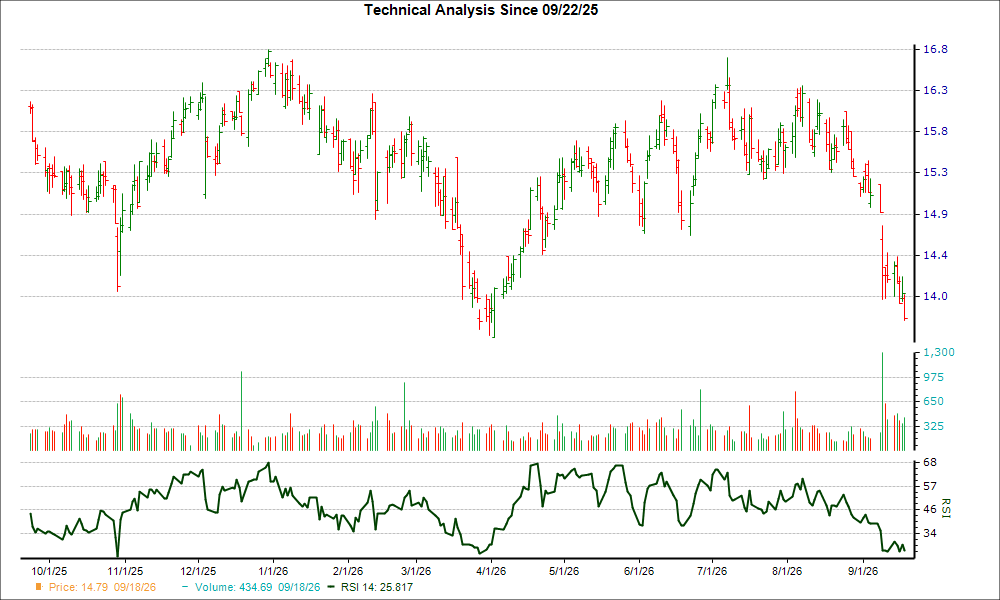Click the 7/1/26 date label
This screenshot has width=1000, height=600.
pos(712,571)
